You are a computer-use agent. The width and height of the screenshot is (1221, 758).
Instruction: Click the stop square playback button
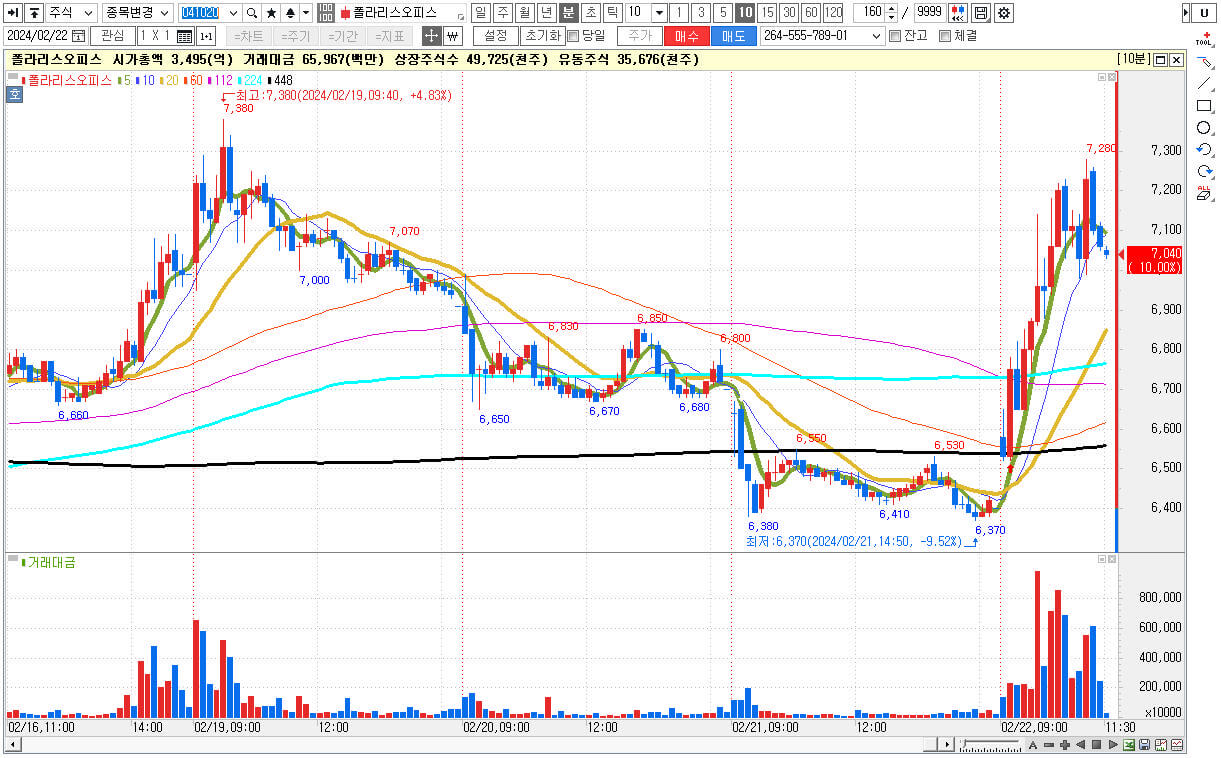[x=1096, y=745]
